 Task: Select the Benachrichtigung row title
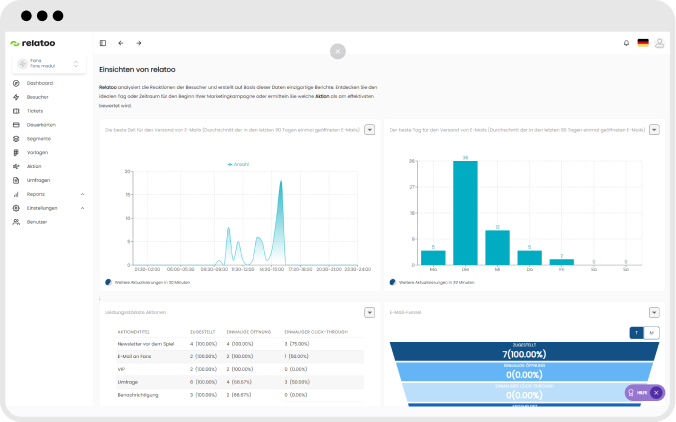click(138, 395)
